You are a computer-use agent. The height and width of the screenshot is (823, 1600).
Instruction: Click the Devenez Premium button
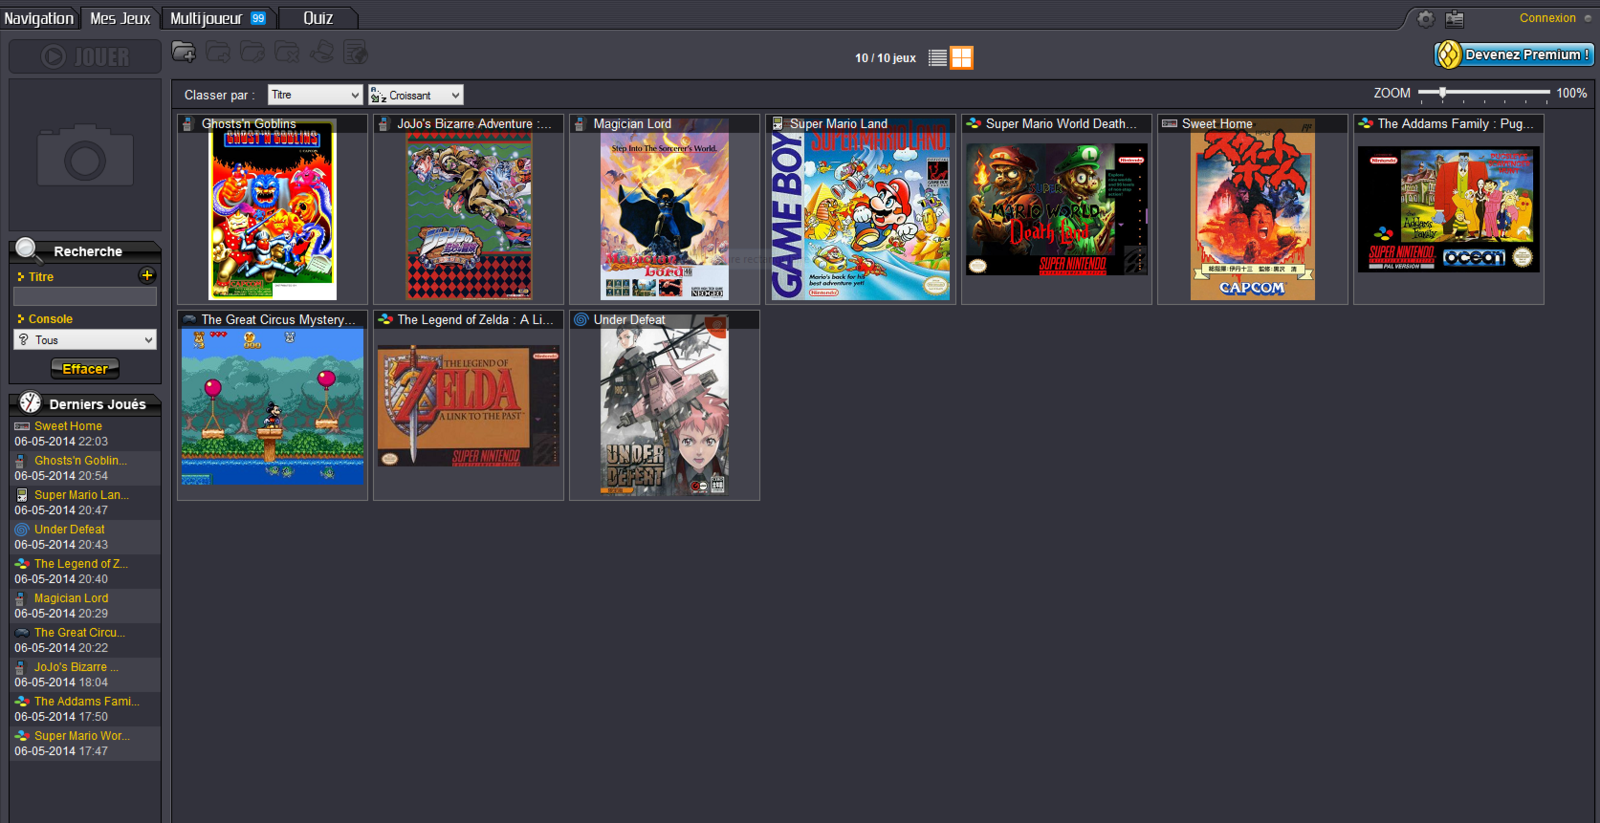1514,54
